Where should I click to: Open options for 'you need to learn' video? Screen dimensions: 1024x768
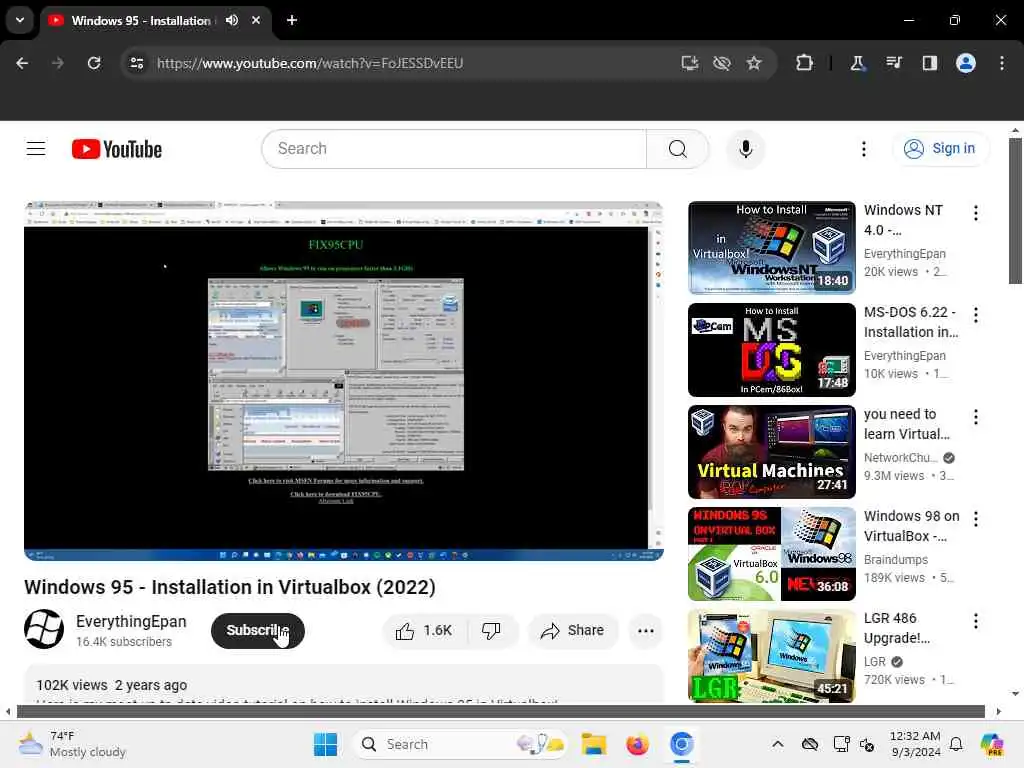click(x=976, y=417)
